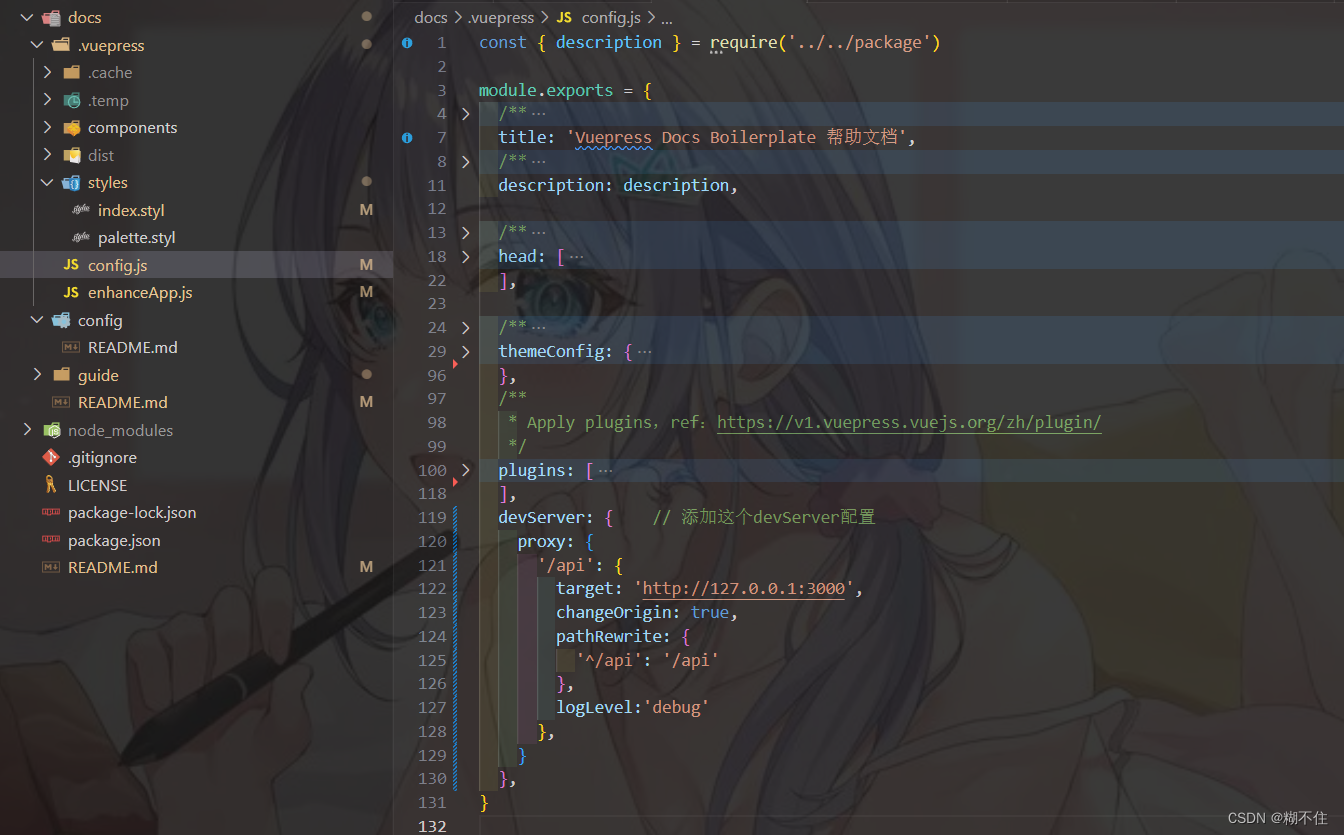Click the config folder gear icon
The width and height of the screenshot is (1344, 835).
(61, 320)
